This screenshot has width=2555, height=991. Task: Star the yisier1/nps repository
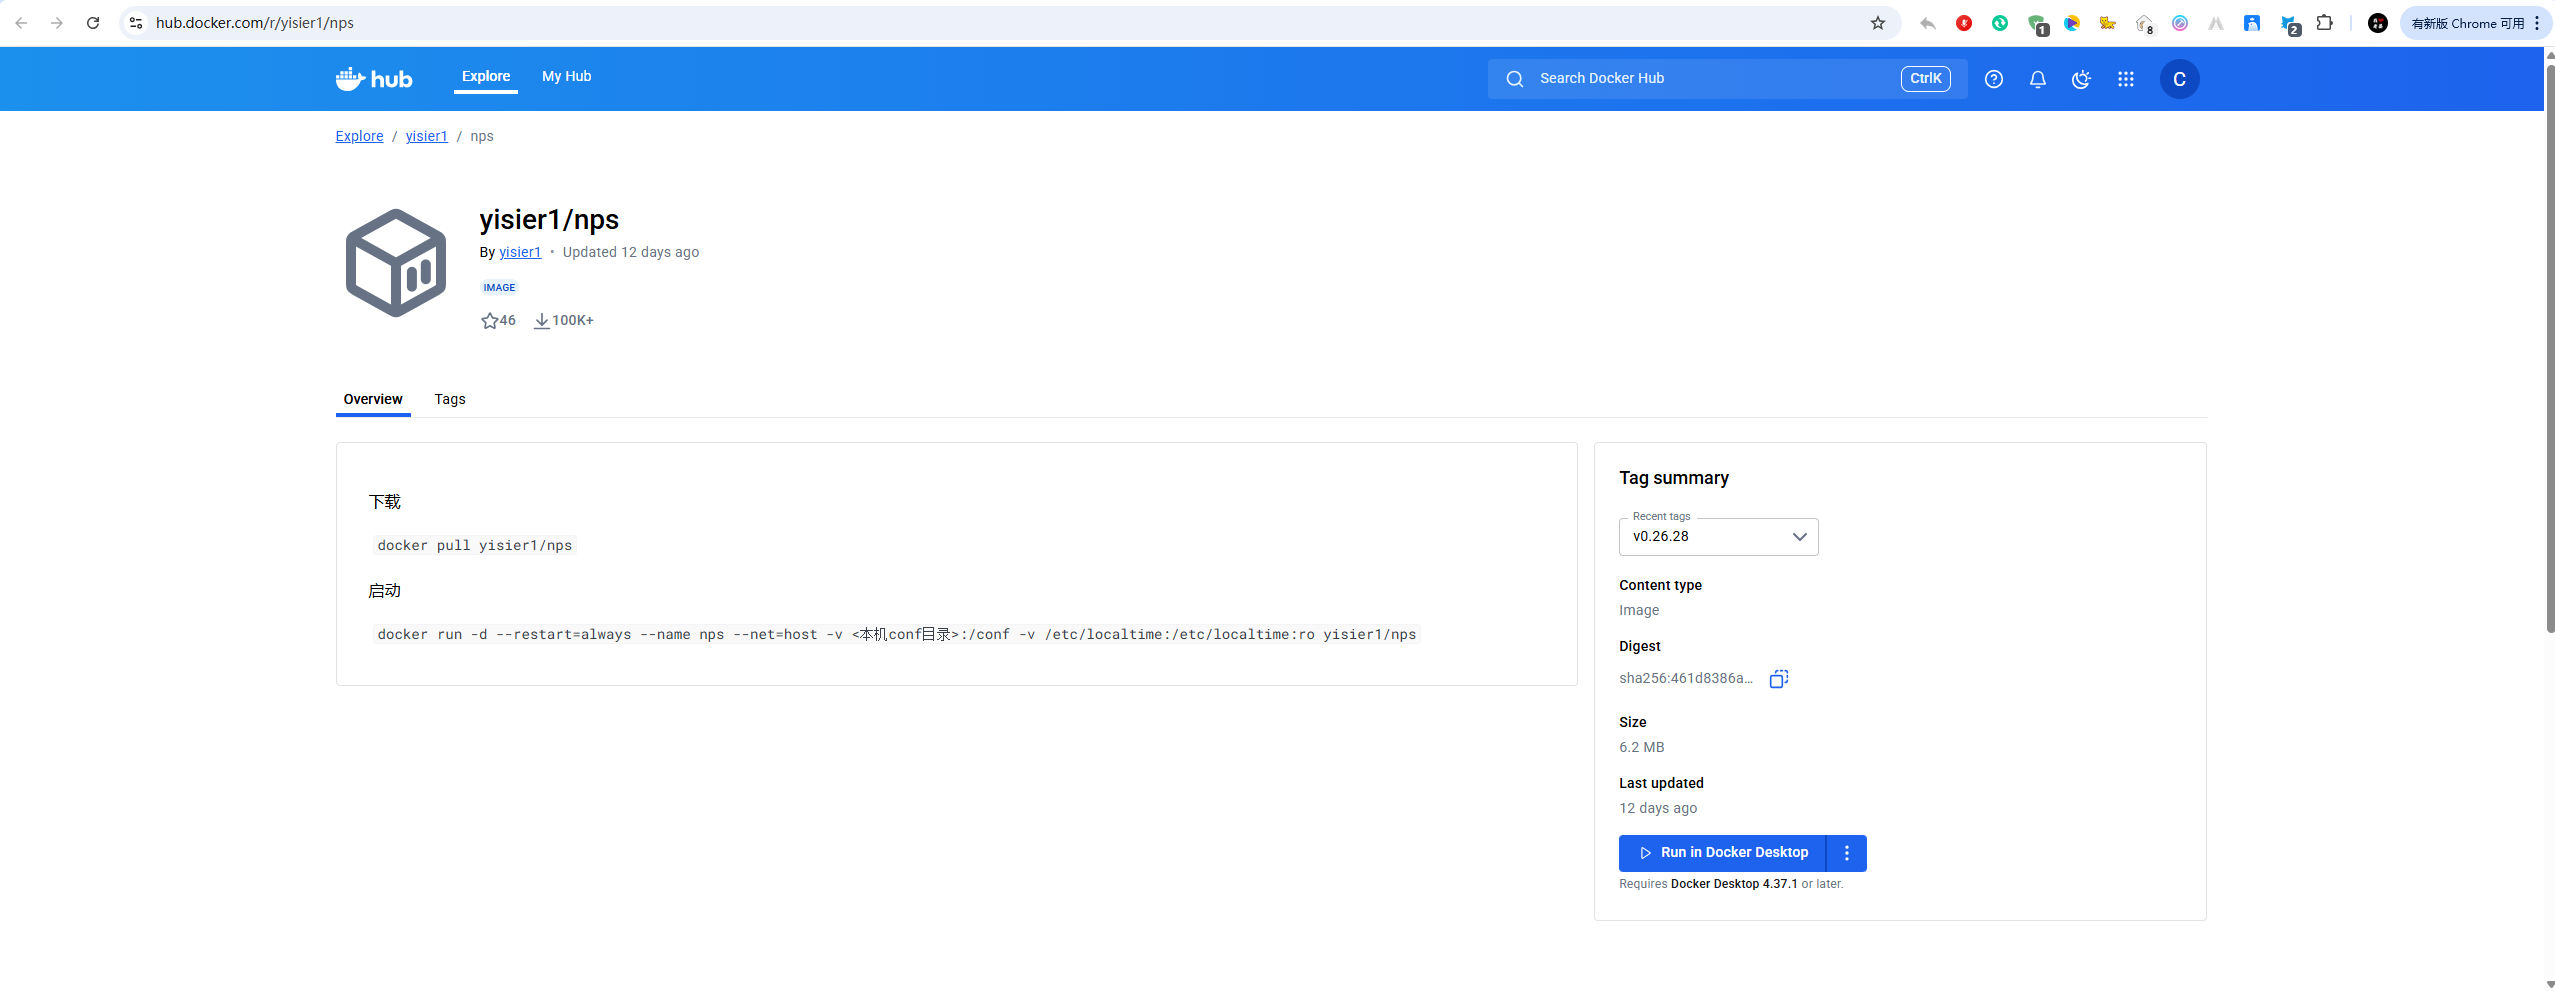pyautogui.click(x=489, y=321)
